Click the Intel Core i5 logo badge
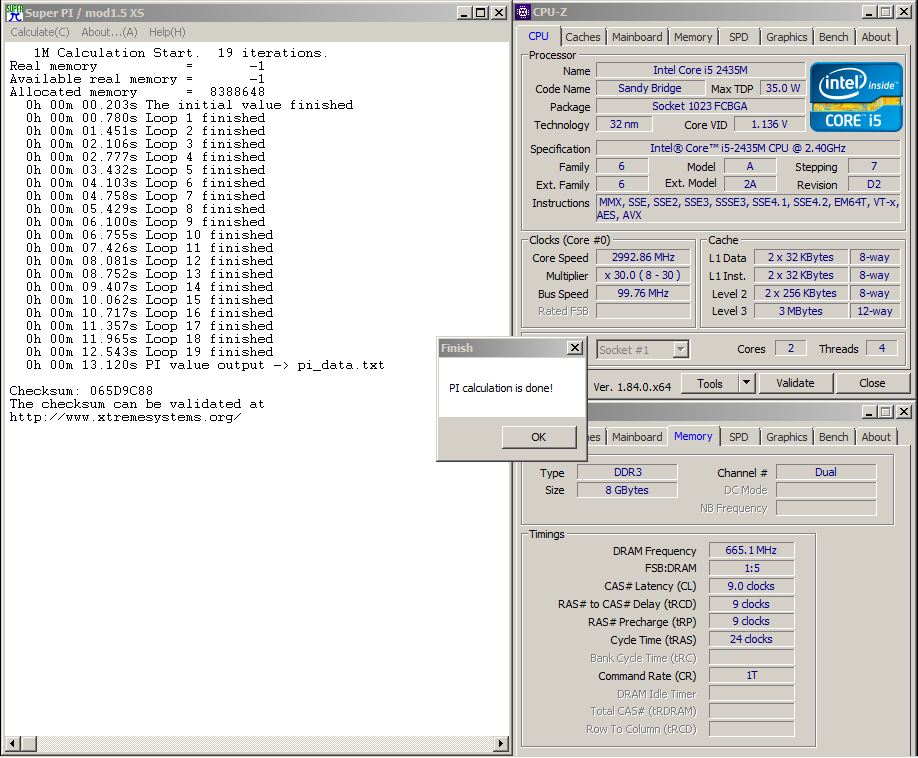This screenshot has height=758, width=918. click(x=856, y=97)
